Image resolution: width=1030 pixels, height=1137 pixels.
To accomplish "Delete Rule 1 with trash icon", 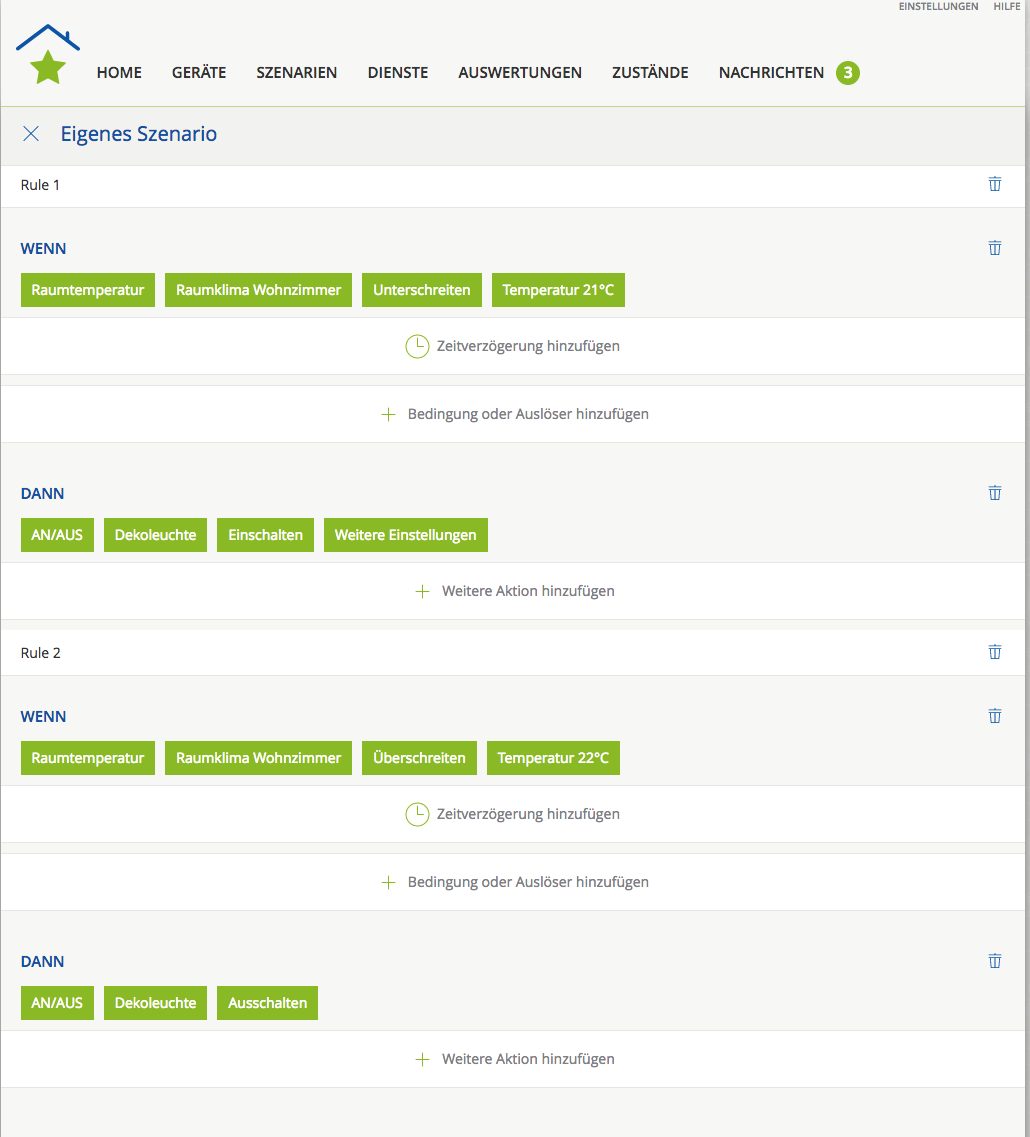I will click(994, 184).
